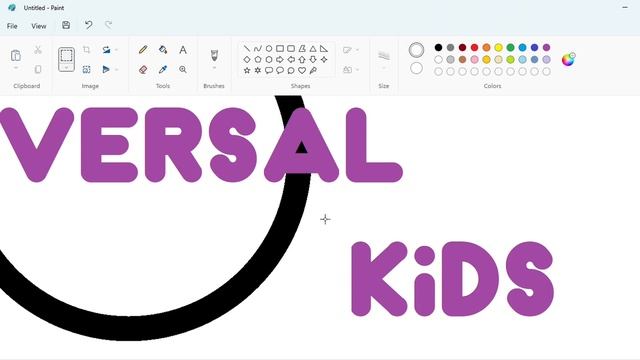Click the Cut scissors icon
This screenshot has height=360, width=640.
pos(38,50)
